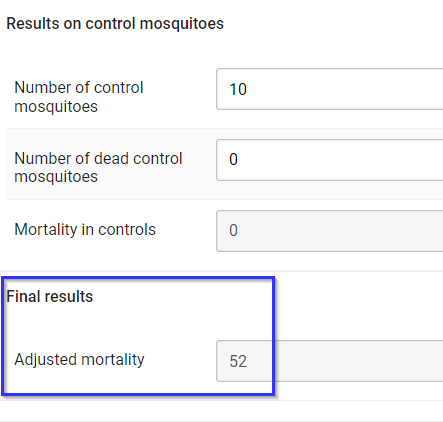Click the Adjusted mortality result field
Image resolution: width=443 pixels, height=422 pixels.
tap(330, 361)
